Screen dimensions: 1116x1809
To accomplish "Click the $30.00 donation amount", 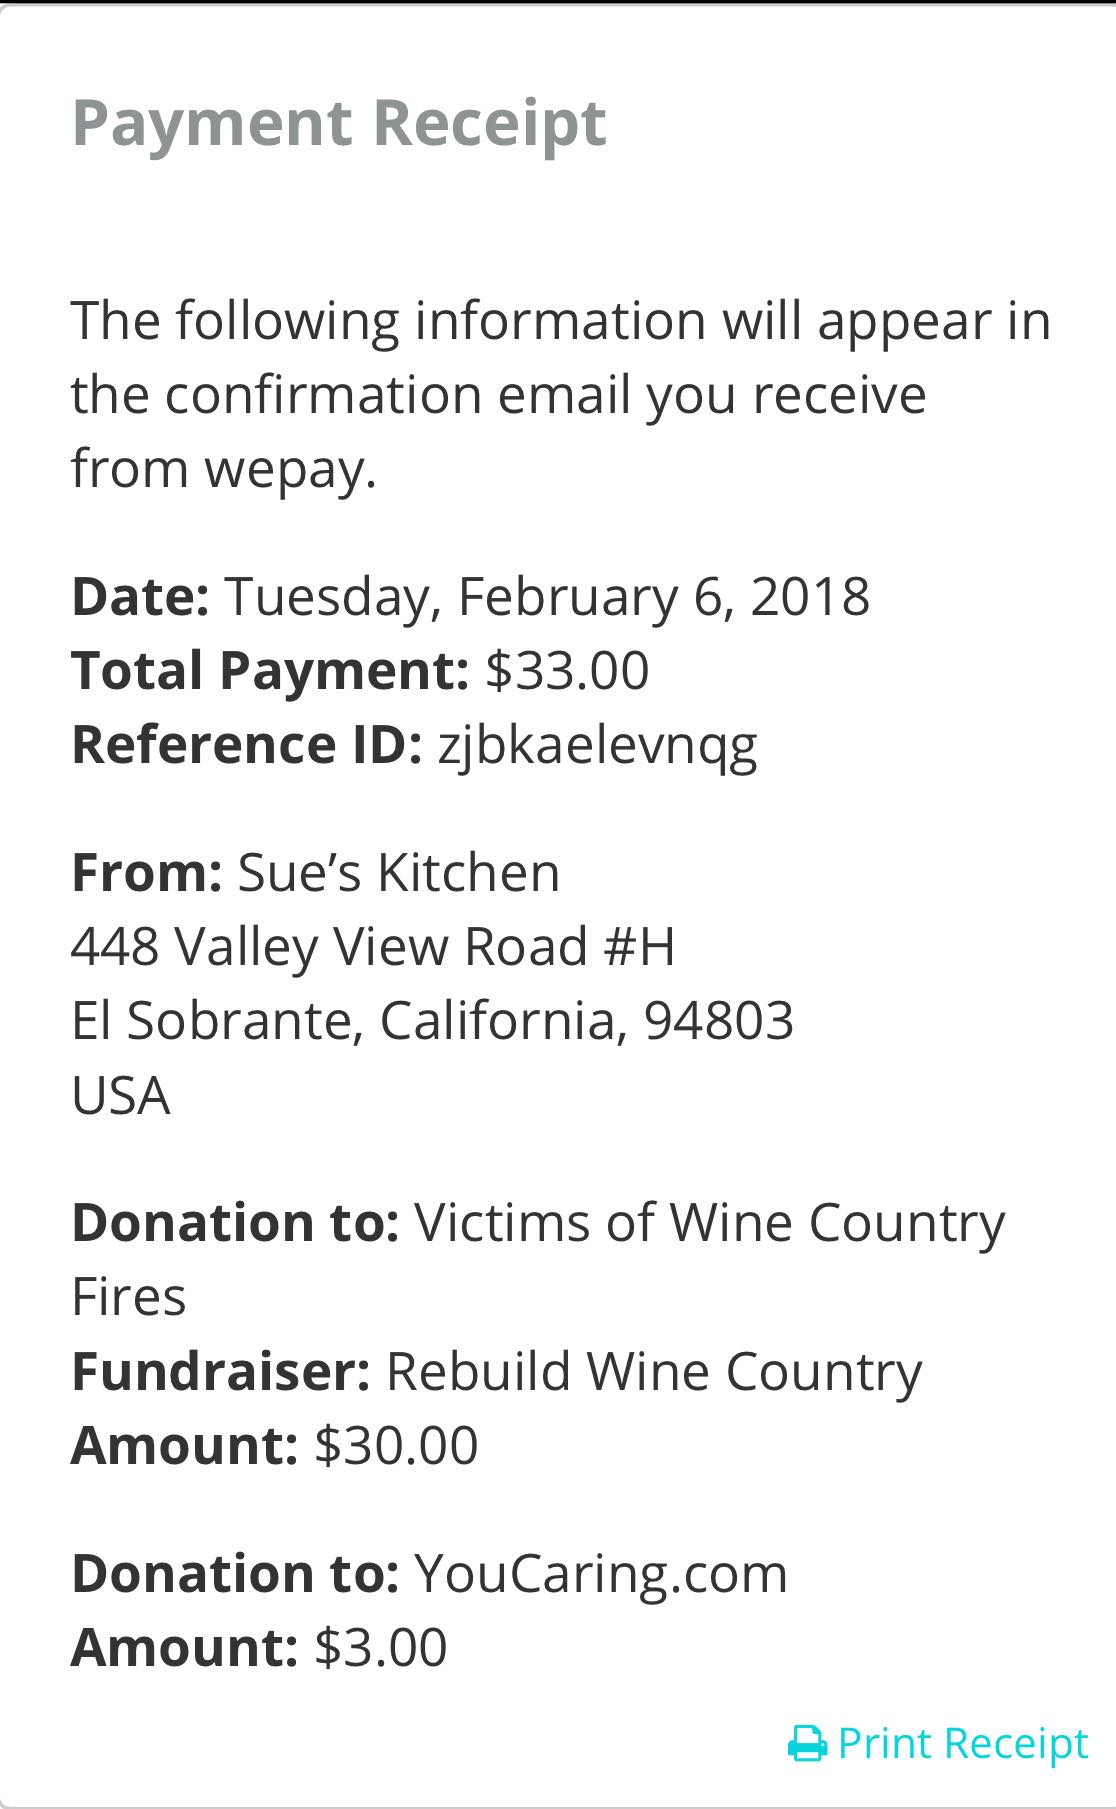I will pyautogui.click(x=396, y=1446).
